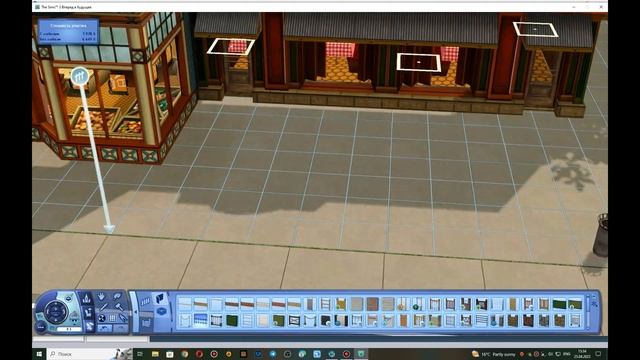Image resolution: width=640 pixels, height=360 pixels.
Task: Pick the blue striped fence thumbnail
Action: tap(200, 320)
